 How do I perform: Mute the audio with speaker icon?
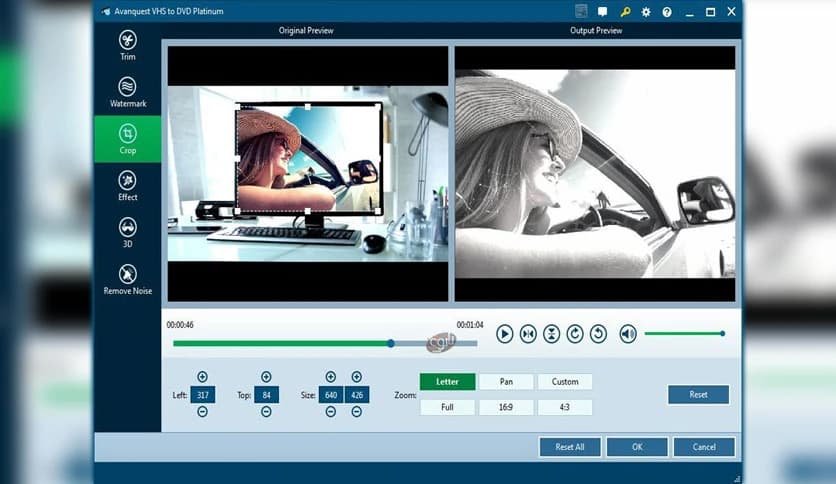pos(628,334)
